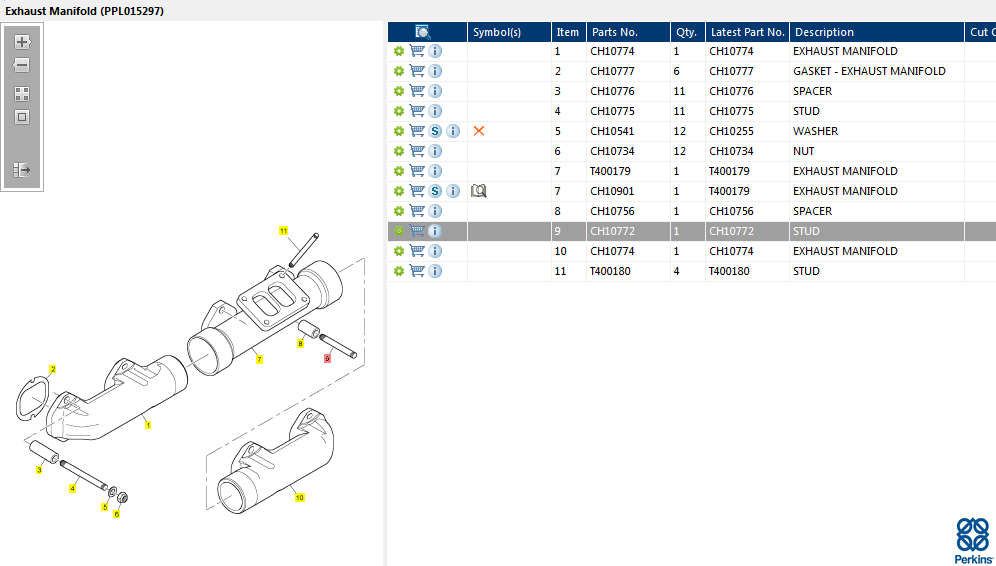Select part number CH10776 in the table

point(612,91)
